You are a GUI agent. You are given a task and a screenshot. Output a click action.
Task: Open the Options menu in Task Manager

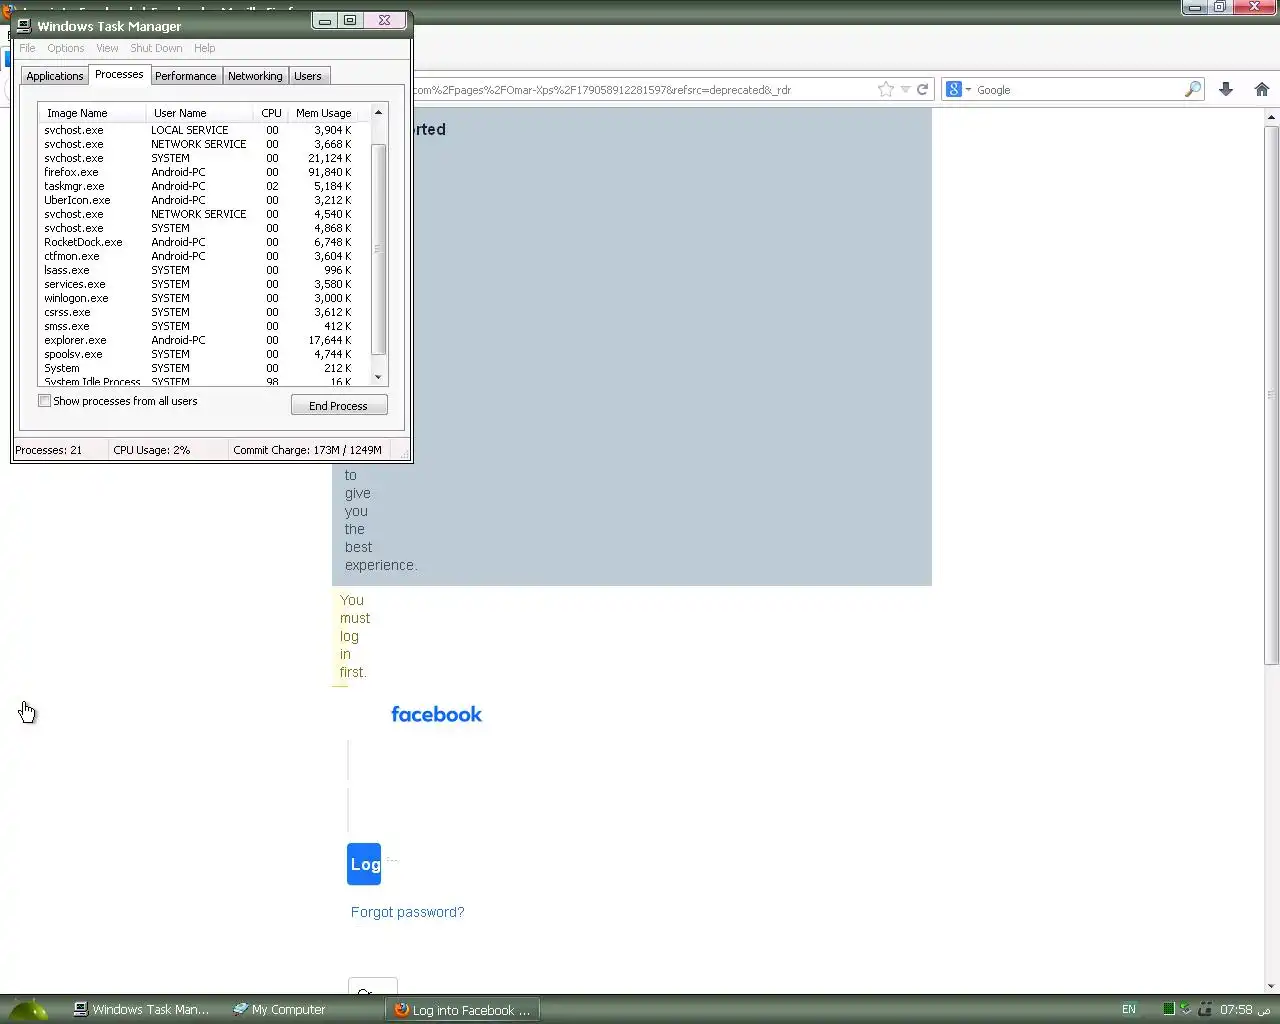(66, 48)
